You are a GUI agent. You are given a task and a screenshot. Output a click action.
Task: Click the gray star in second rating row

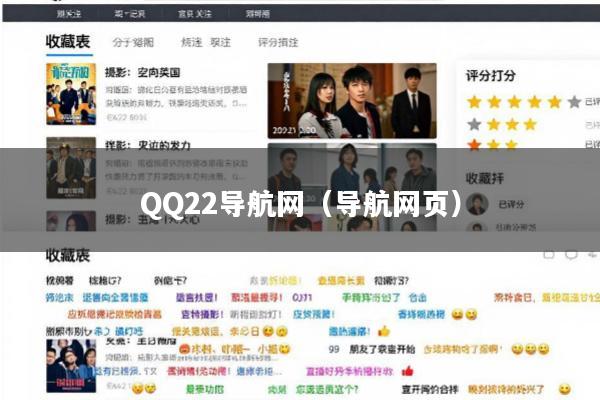coord(474,124)
